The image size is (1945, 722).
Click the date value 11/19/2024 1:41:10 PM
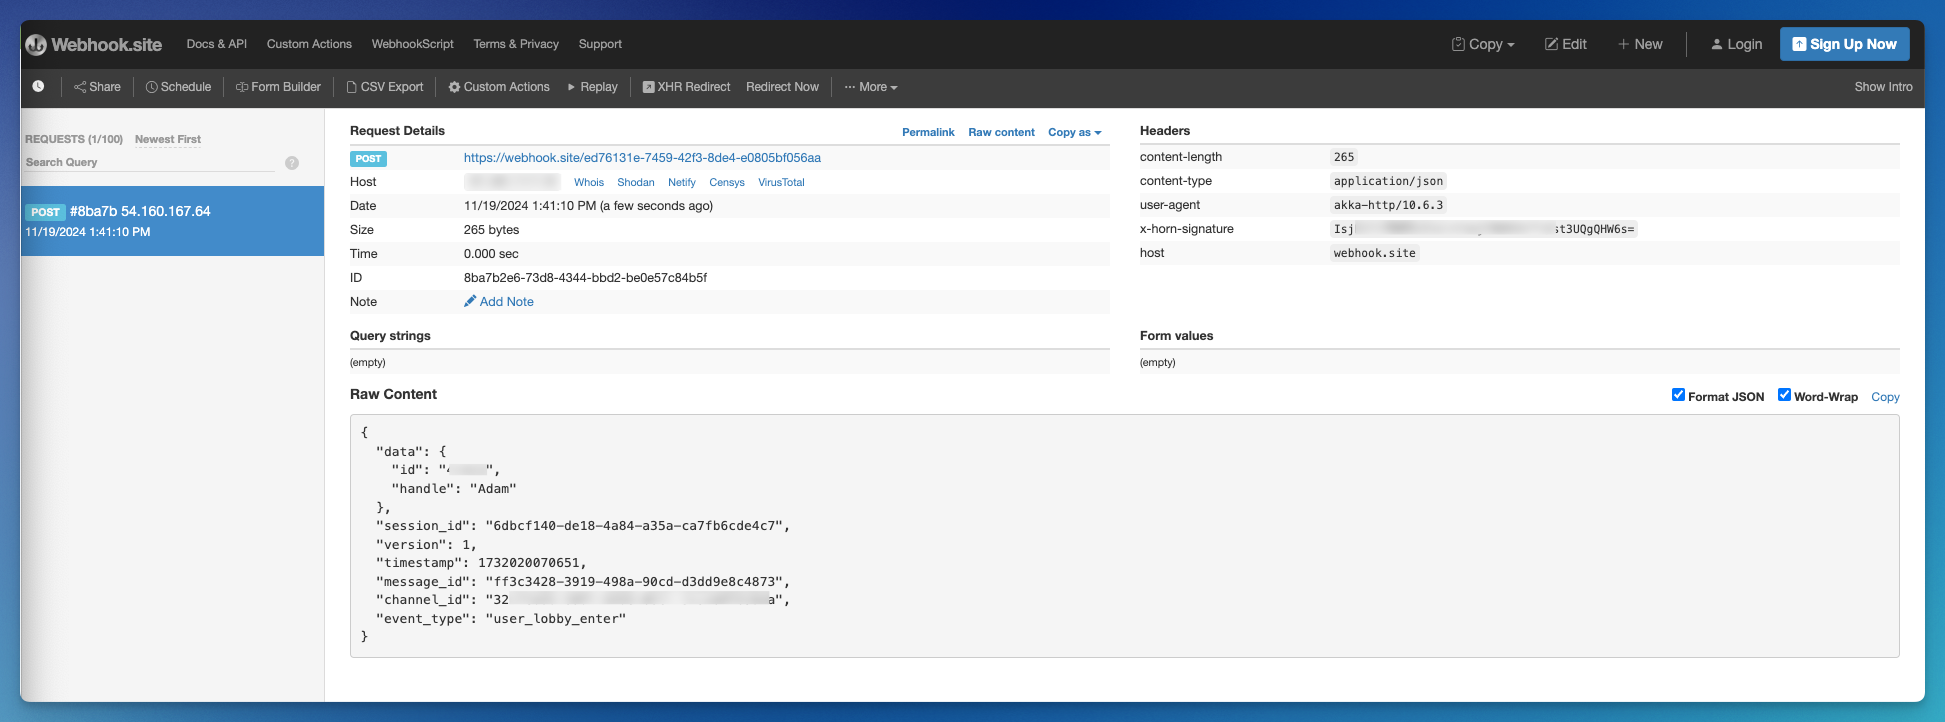coord(588,206)
